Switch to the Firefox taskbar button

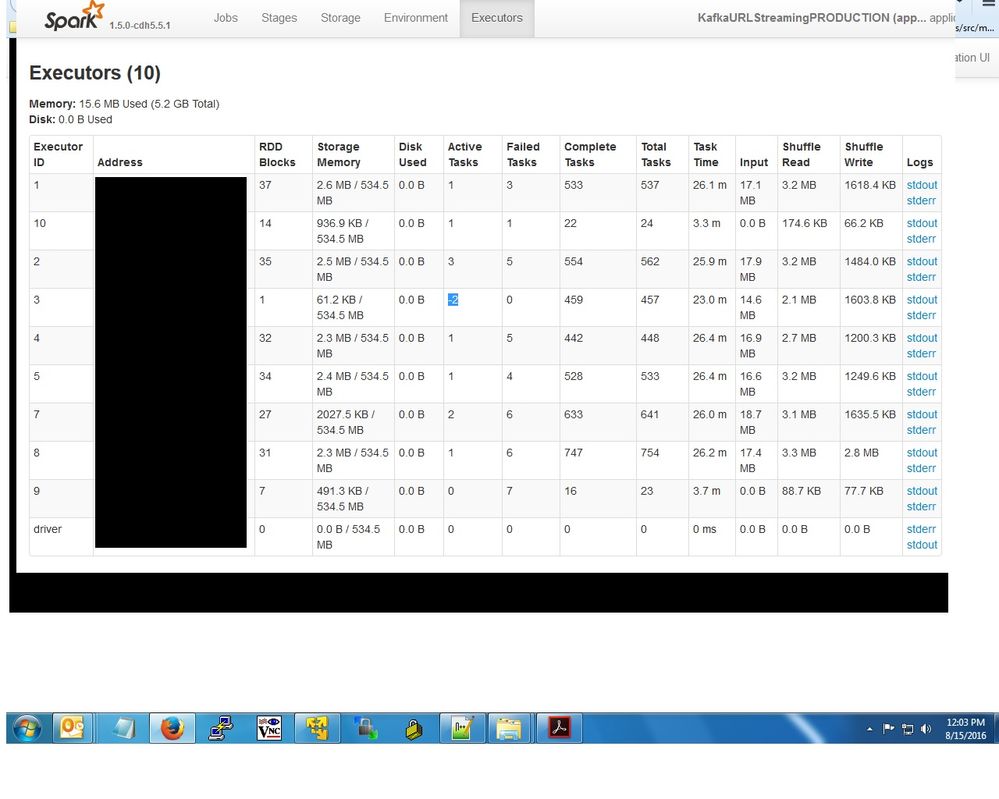(171, 728)
